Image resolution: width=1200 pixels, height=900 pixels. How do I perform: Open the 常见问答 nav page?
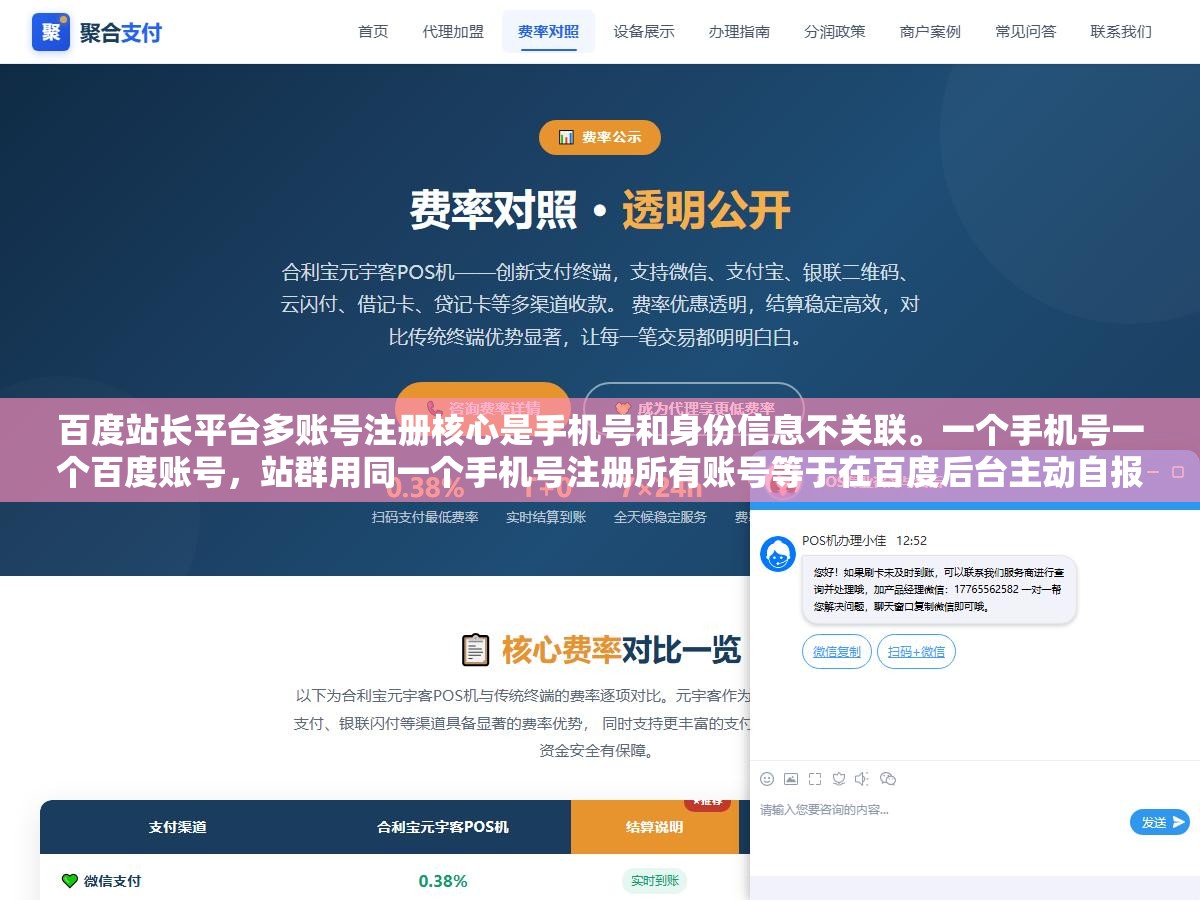[1026, 31]
